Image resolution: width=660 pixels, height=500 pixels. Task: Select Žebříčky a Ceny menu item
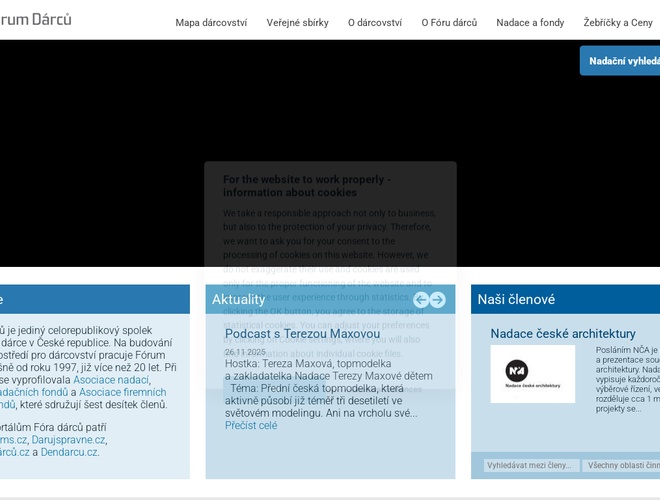click(x=620, y=22)
